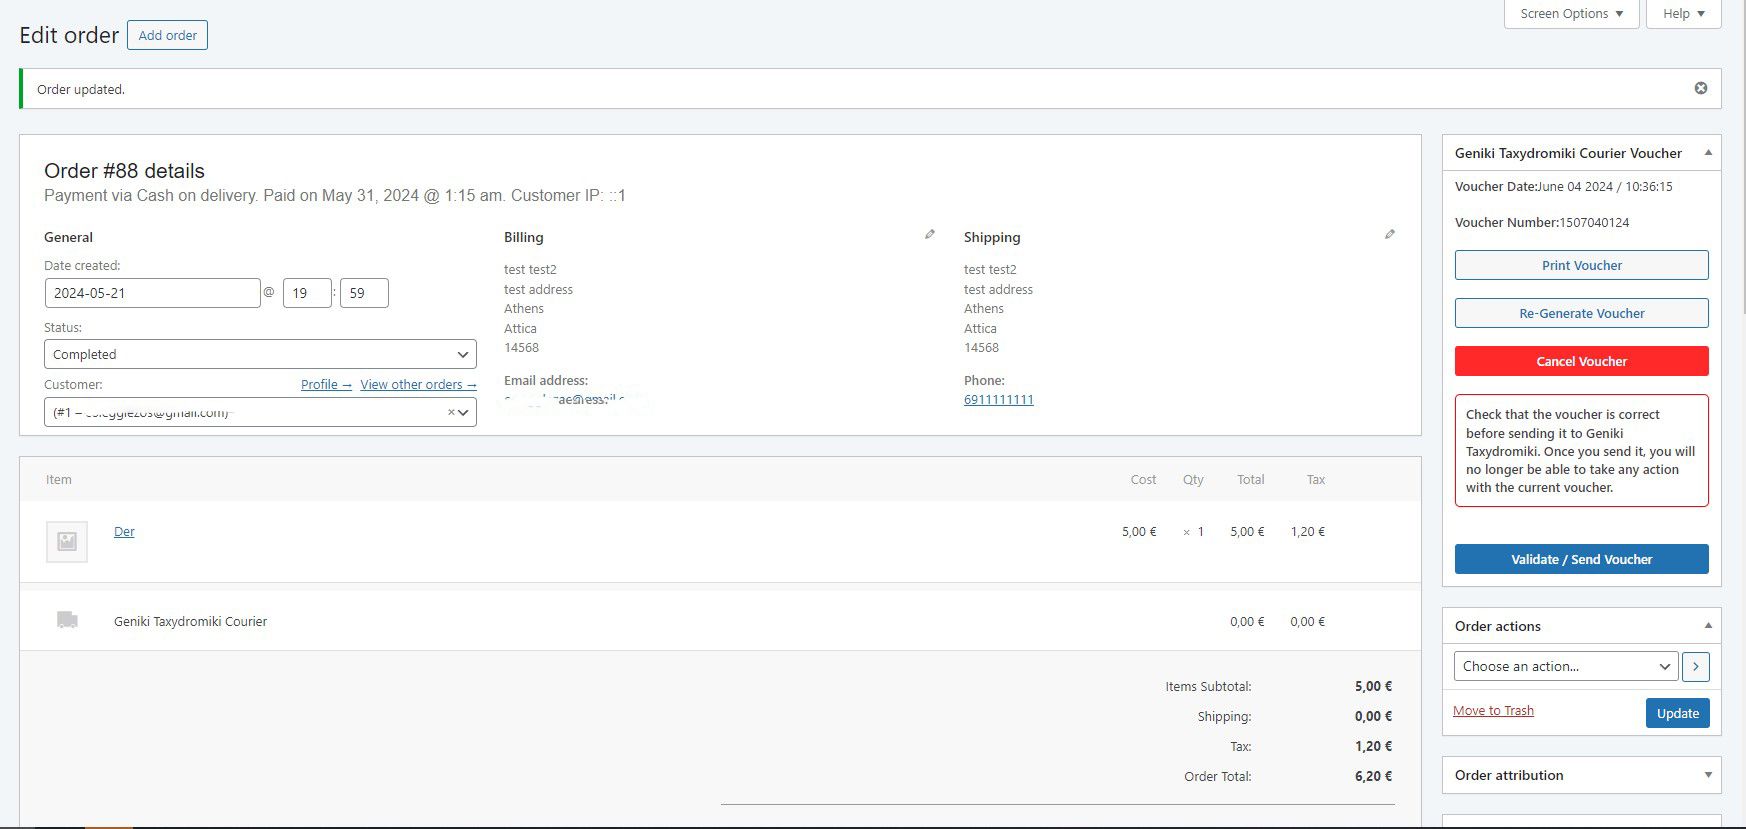The image size is (1746, 829).
Task: Open the Status dropdown
Action: pos(260,354)
